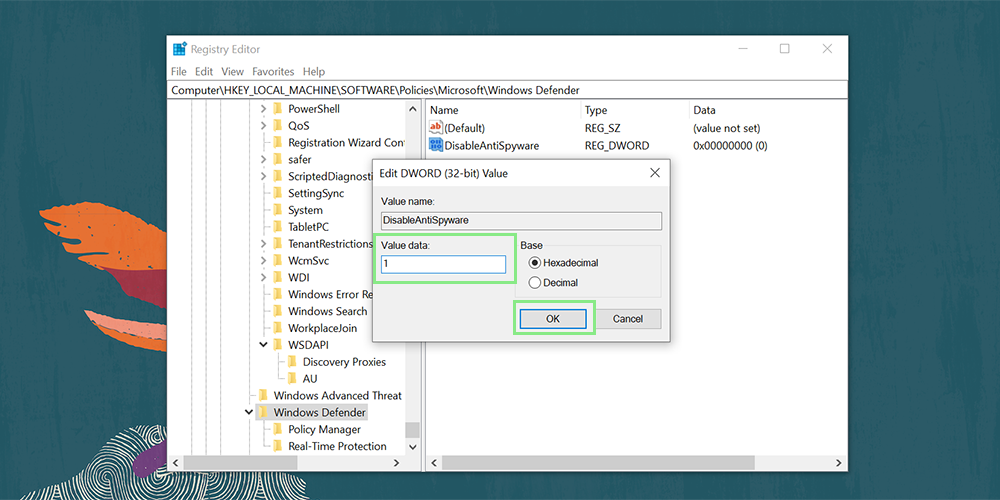Click the DisableAntiSpyware DWORD value icon

coord(436,145)
